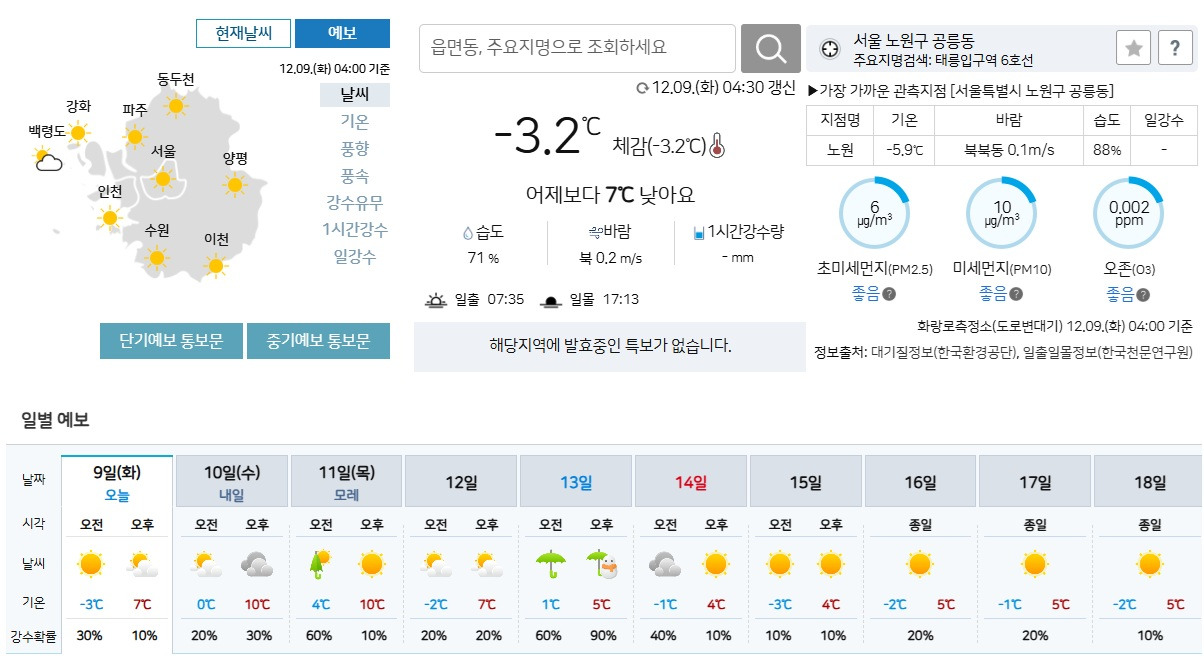Select the 1시간강수 map layer

(x=355, y=230)
